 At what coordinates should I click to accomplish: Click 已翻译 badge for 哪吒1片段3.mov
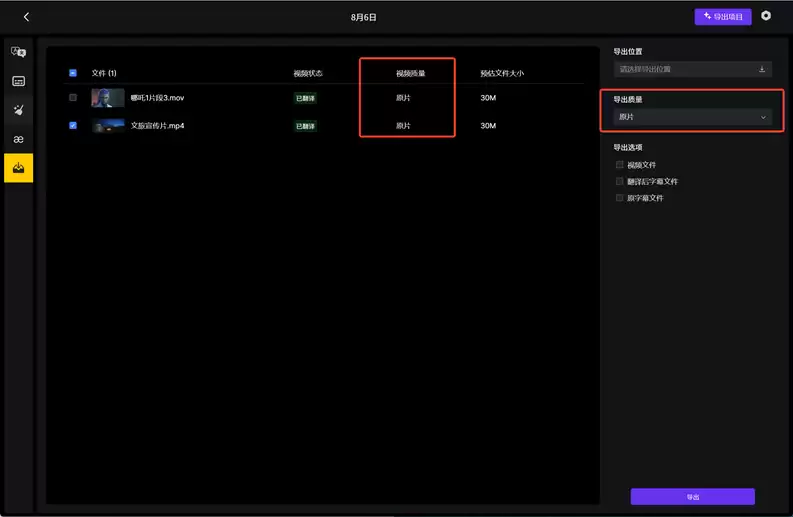click(305, 98)
